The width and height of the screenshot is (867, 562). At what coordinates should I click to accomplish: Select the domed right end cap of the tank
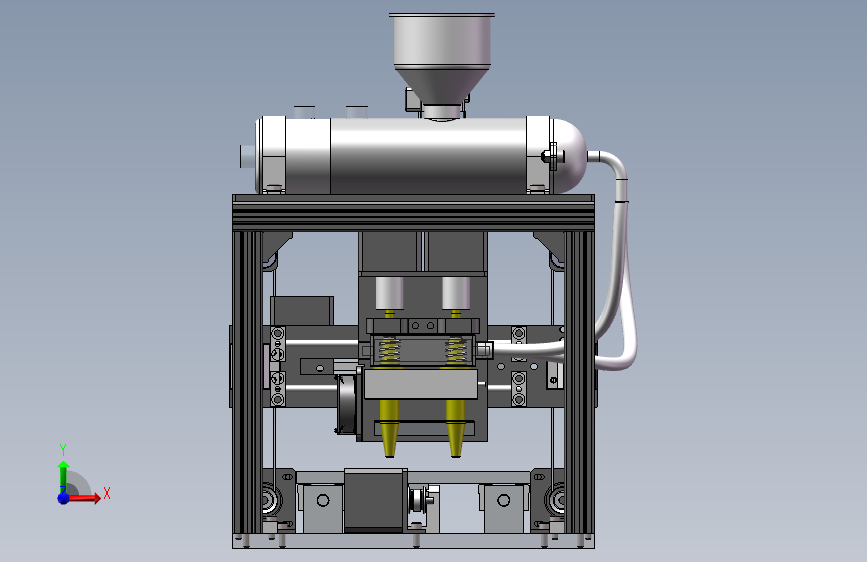click(570, 155)
